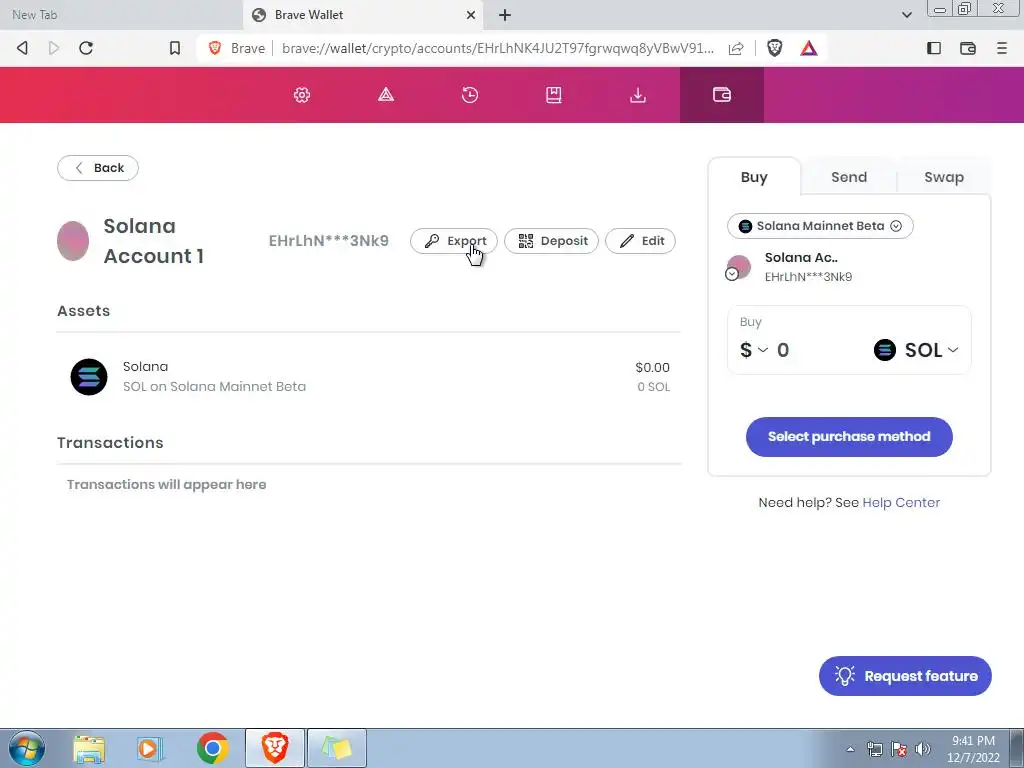Viewport: 1024px width, 768px height.
Task: Select the Wallet icon in top bar
Action: (x=722, y=95)
